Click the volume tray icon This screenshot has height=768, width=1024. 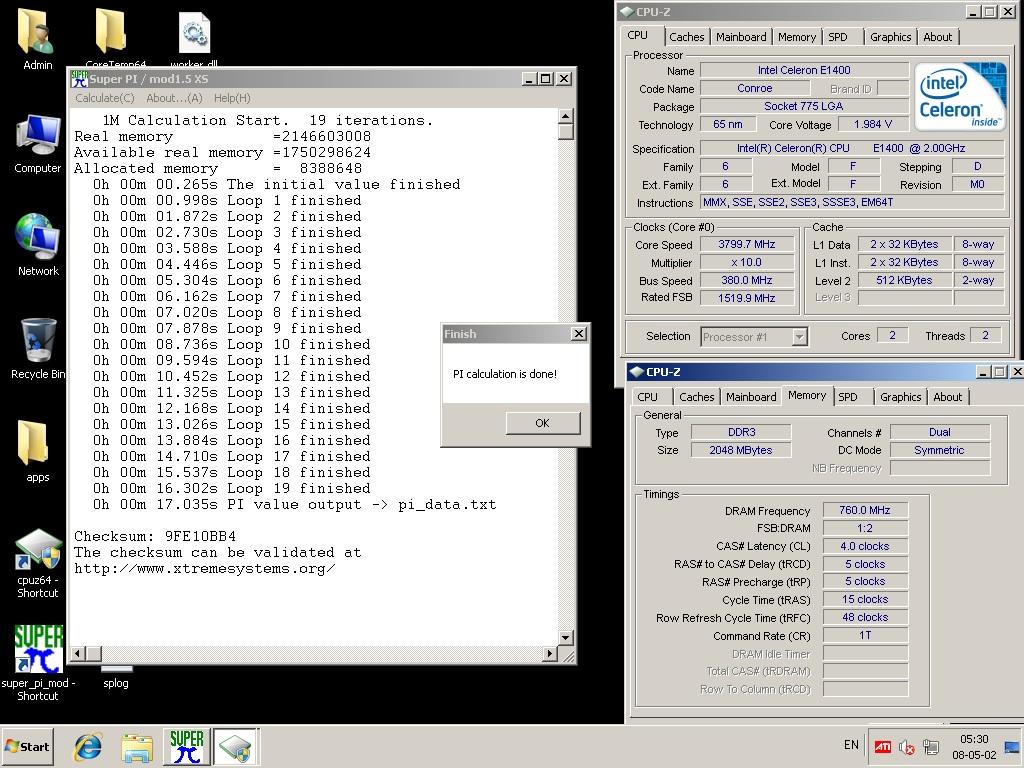pyautogui.click(x=907, y=747)
